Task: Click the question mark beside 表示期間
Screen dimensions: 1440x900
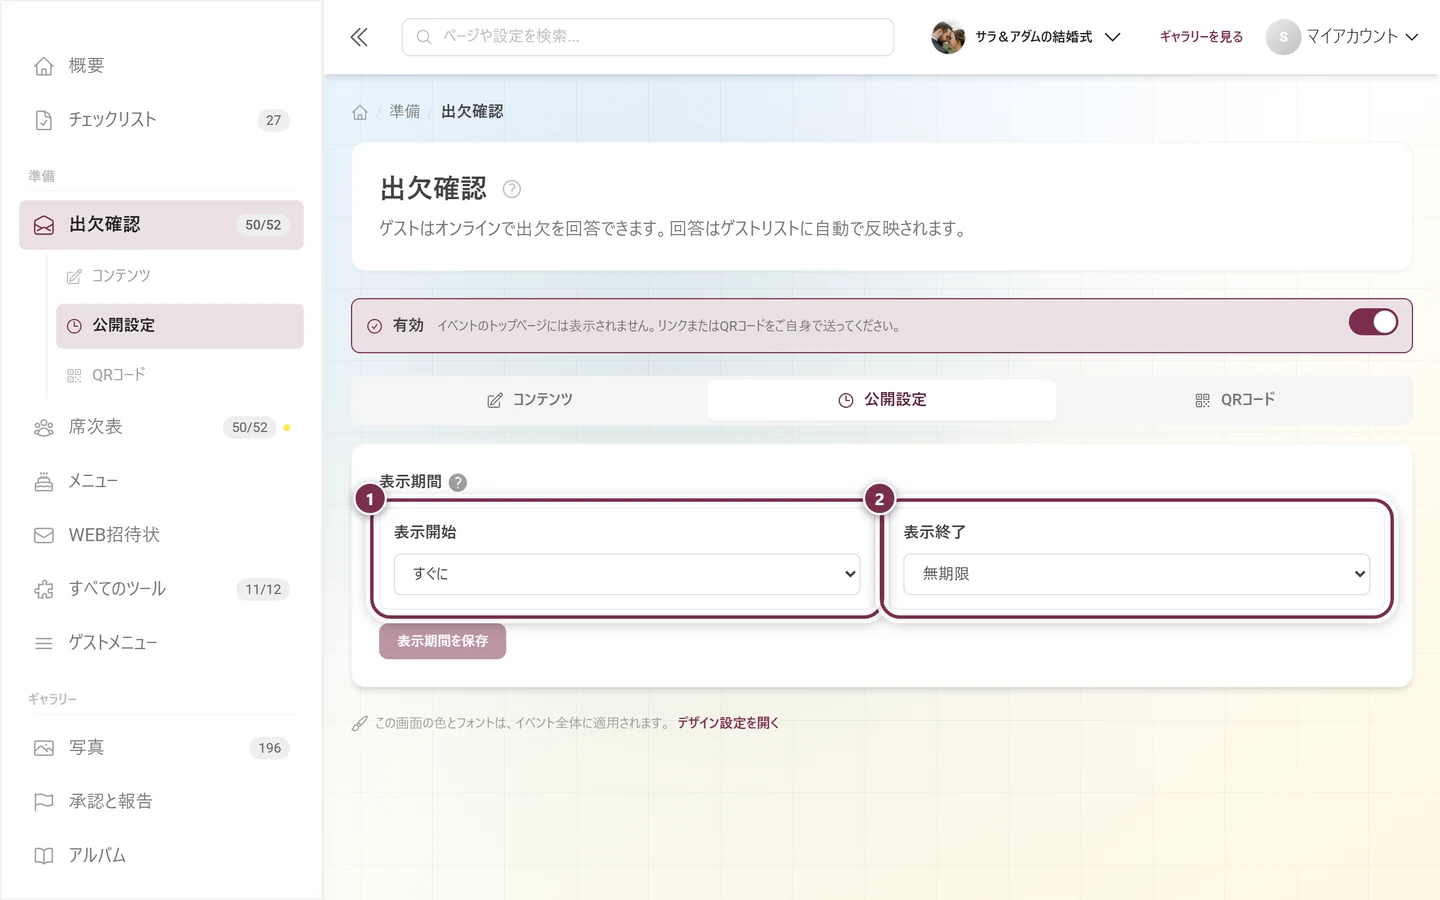Action: pos(458,482)
